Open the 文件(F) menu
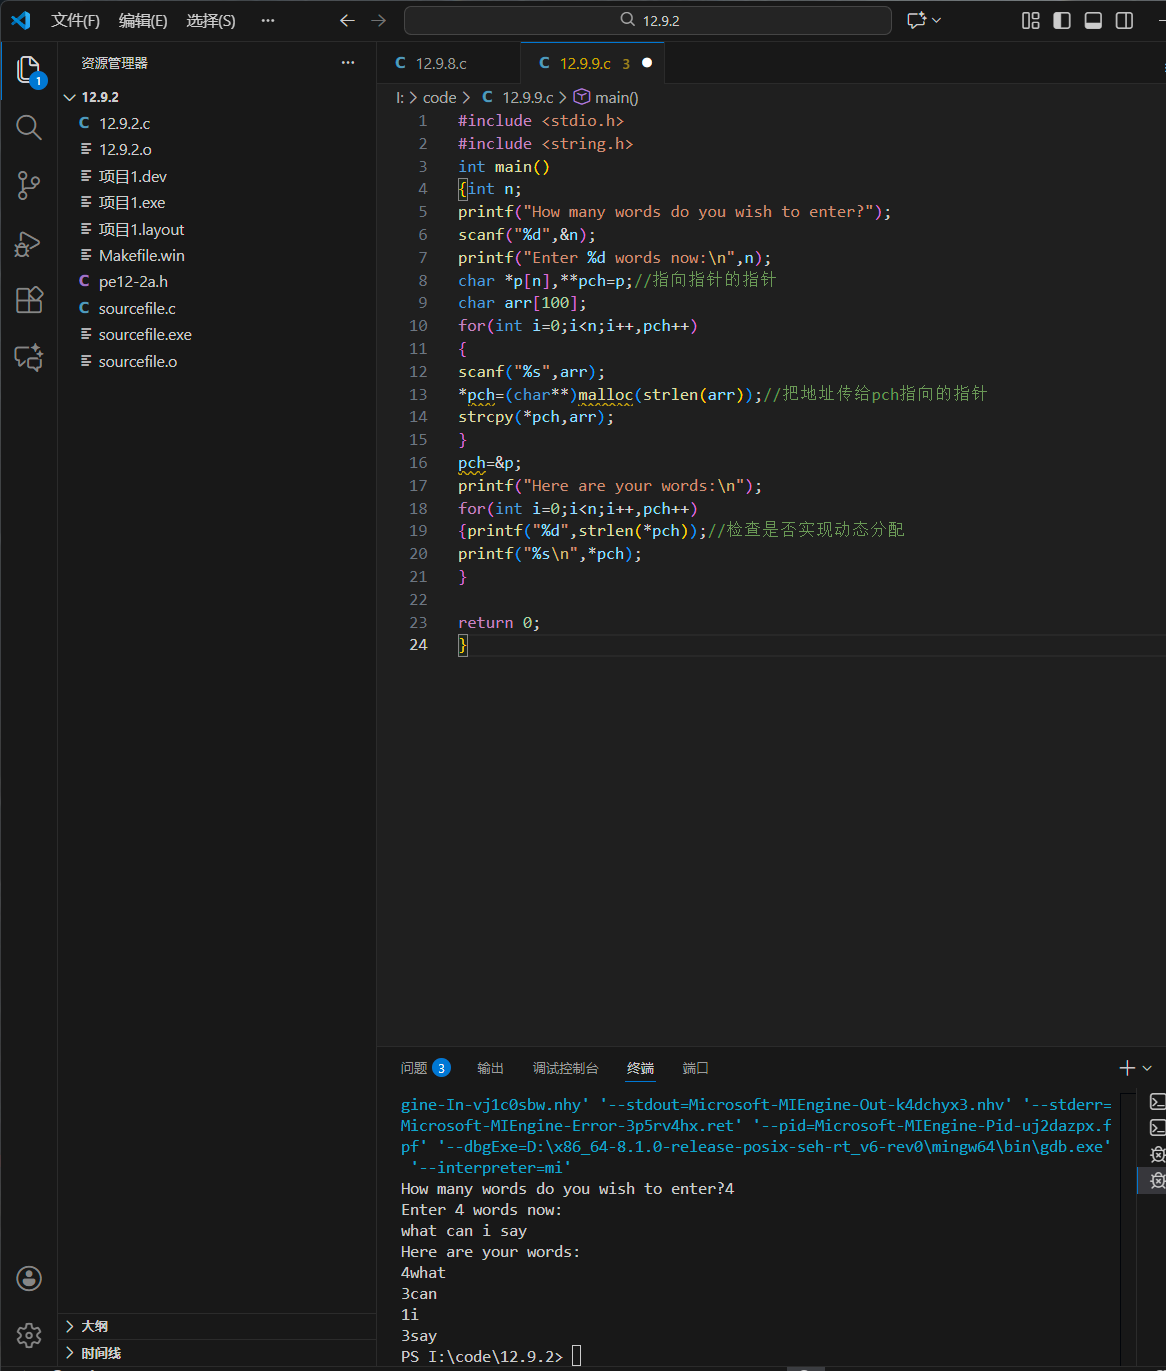Viewport: 1166px width, 1371px height. click(x=76, y=20)
